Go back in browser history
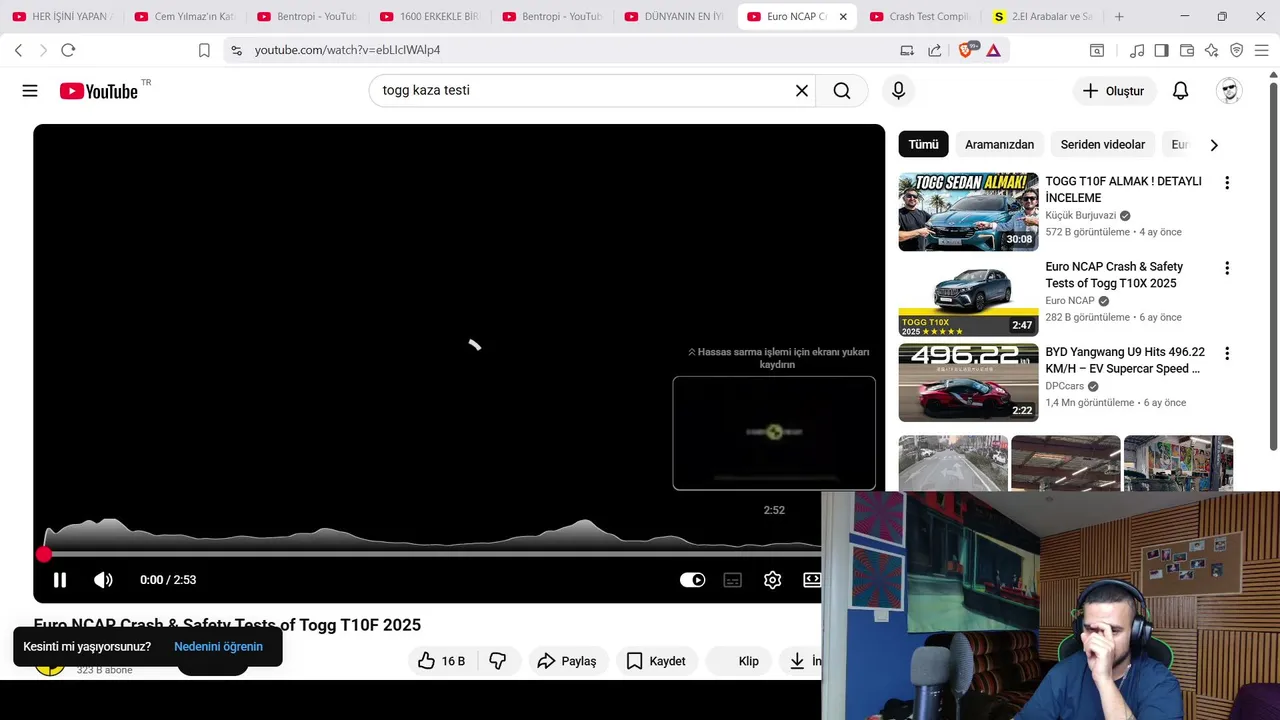 pyautogui.click(x=18, y=50)
